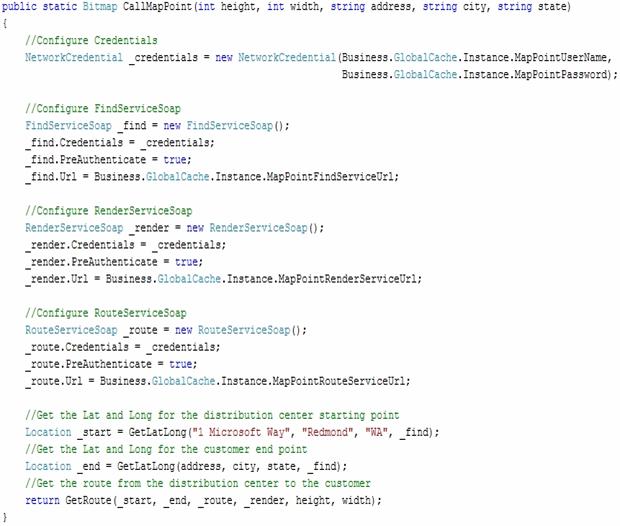Click the MapPointUserName property text
620x526 pixels.
[x=561, y=58]
